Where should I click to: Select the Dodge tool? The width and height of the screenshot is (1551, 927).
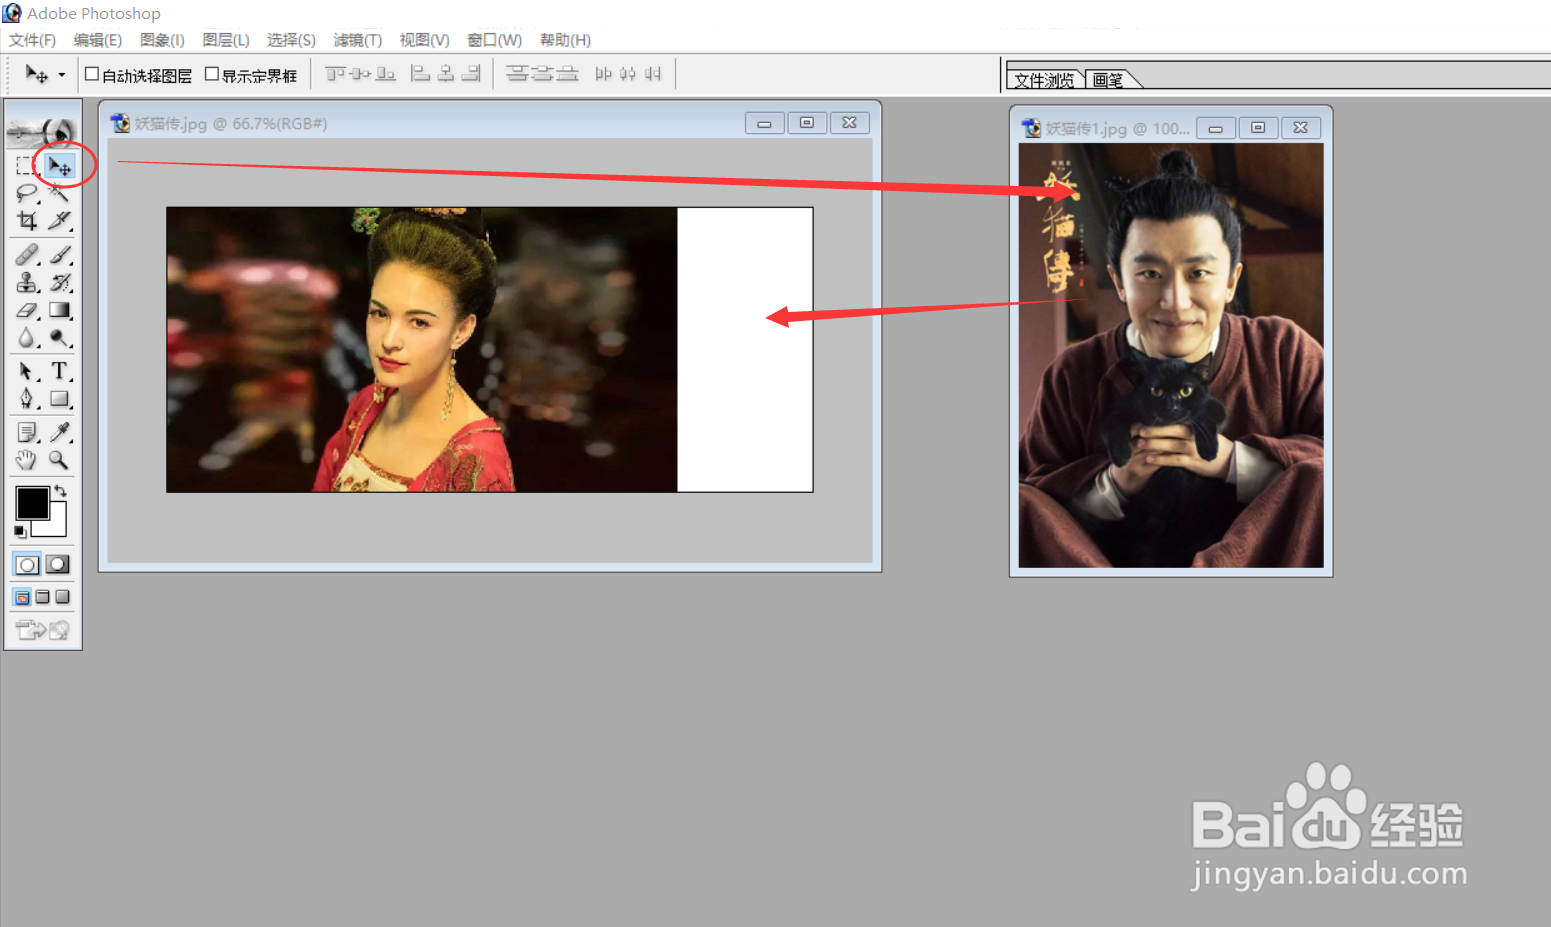pos(60,339)
